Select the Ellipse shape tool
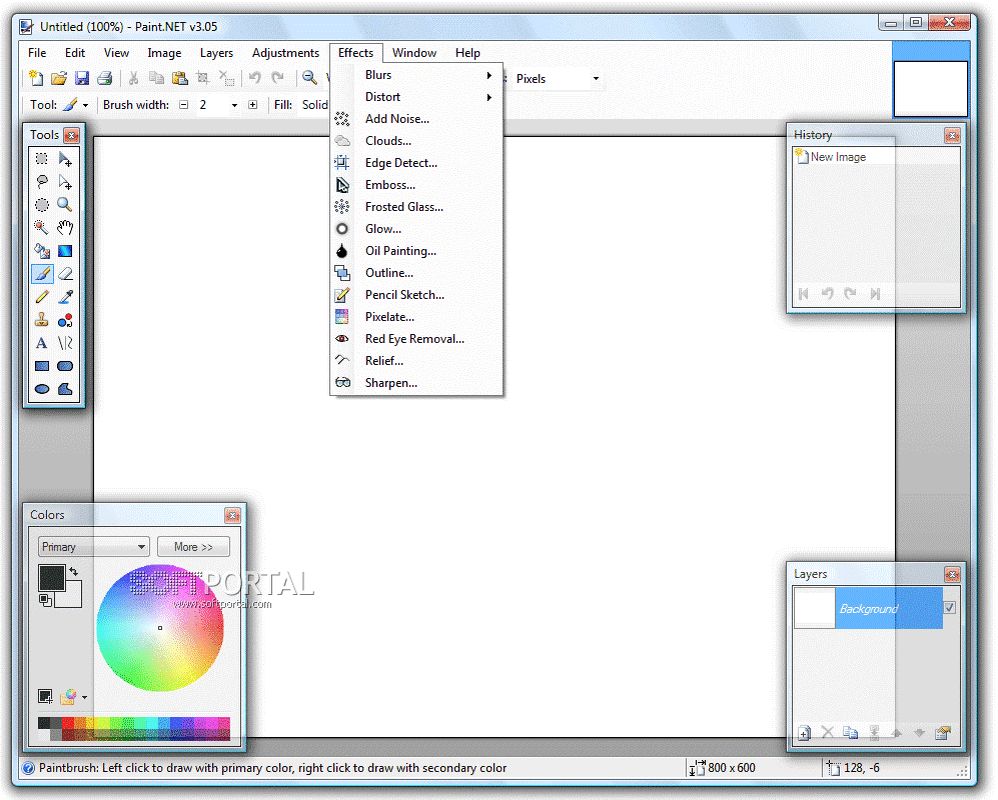998x800 pixels. 42,389
